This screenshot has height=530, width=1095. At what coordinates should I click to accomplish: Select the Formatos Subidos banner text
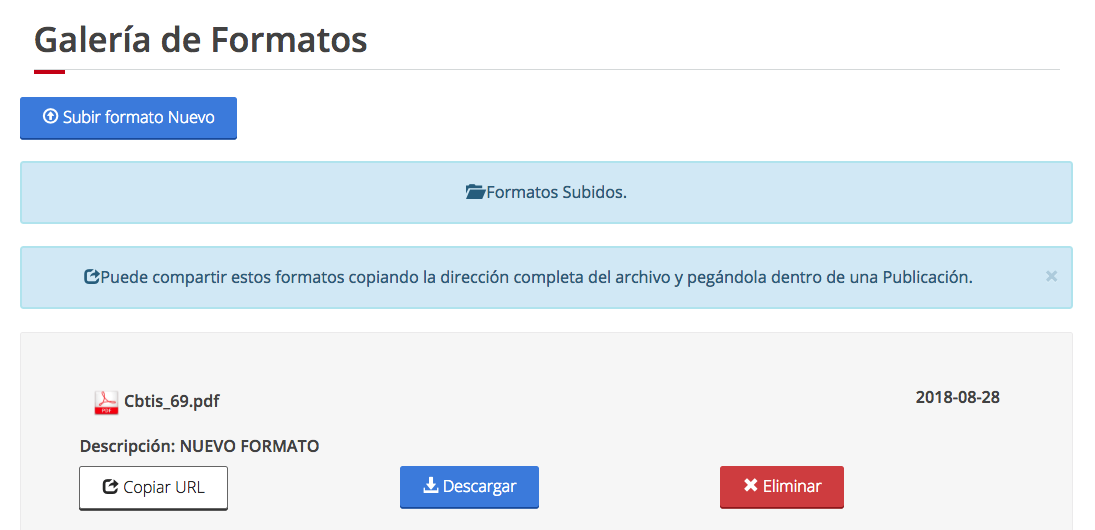(x=556, y=192)
